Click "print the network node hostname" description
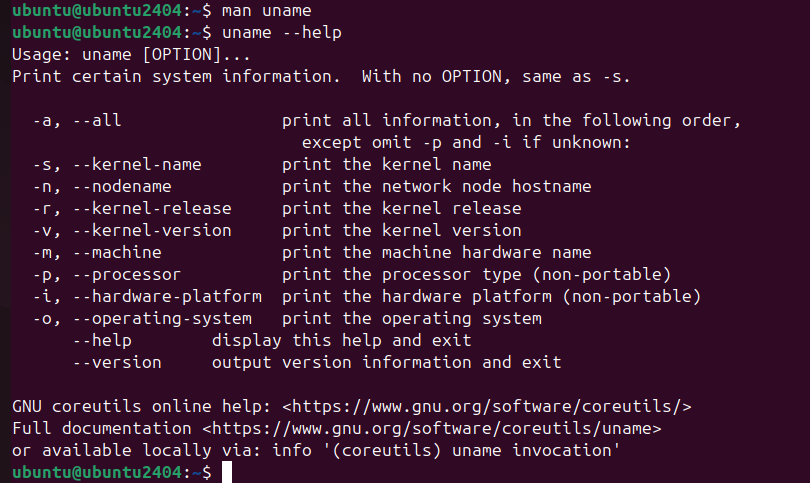 point(436,187)
